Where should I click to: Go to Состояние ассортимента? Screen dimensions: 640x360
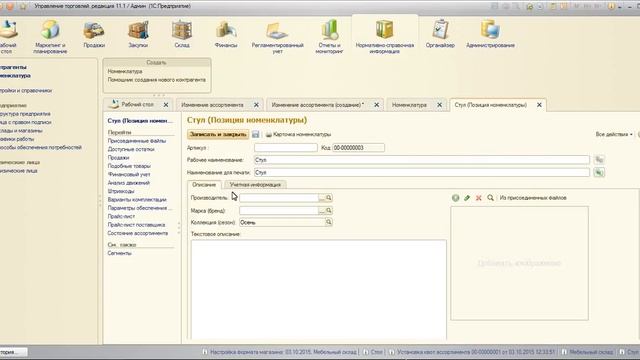138,233
